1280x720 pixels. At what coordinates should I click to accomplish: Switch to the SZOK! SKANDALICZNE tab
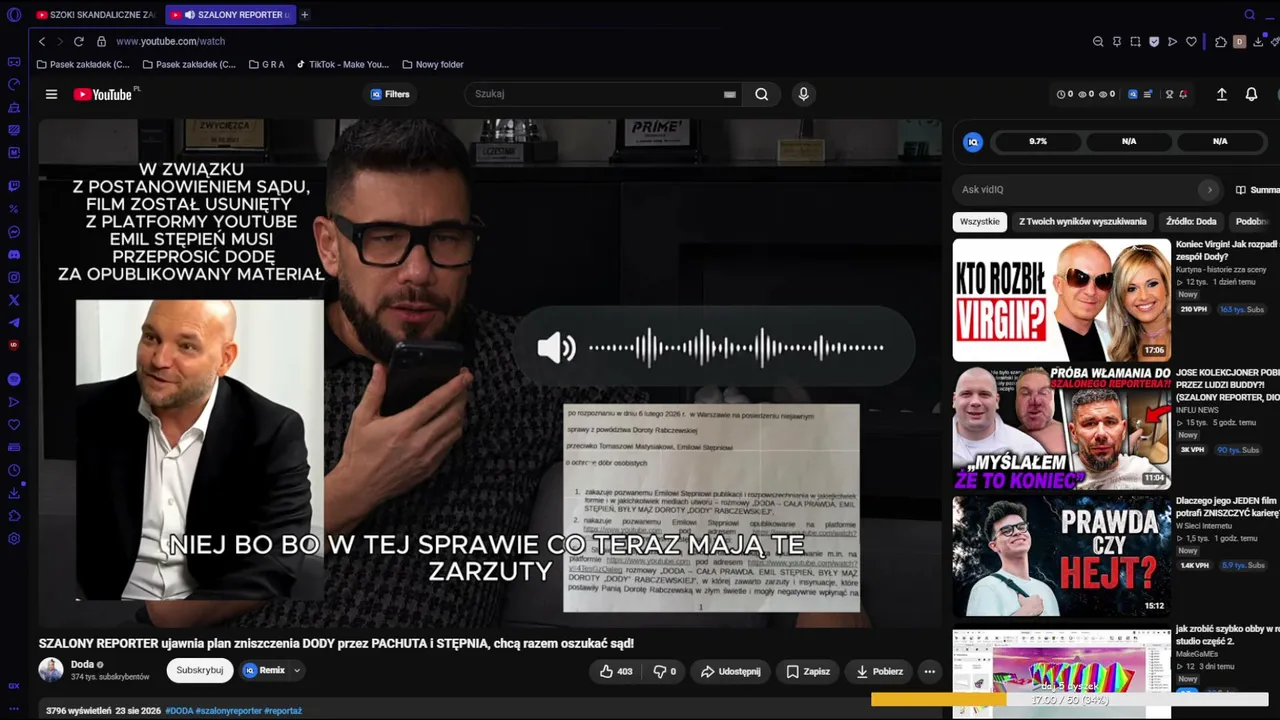tap(96, 15)
